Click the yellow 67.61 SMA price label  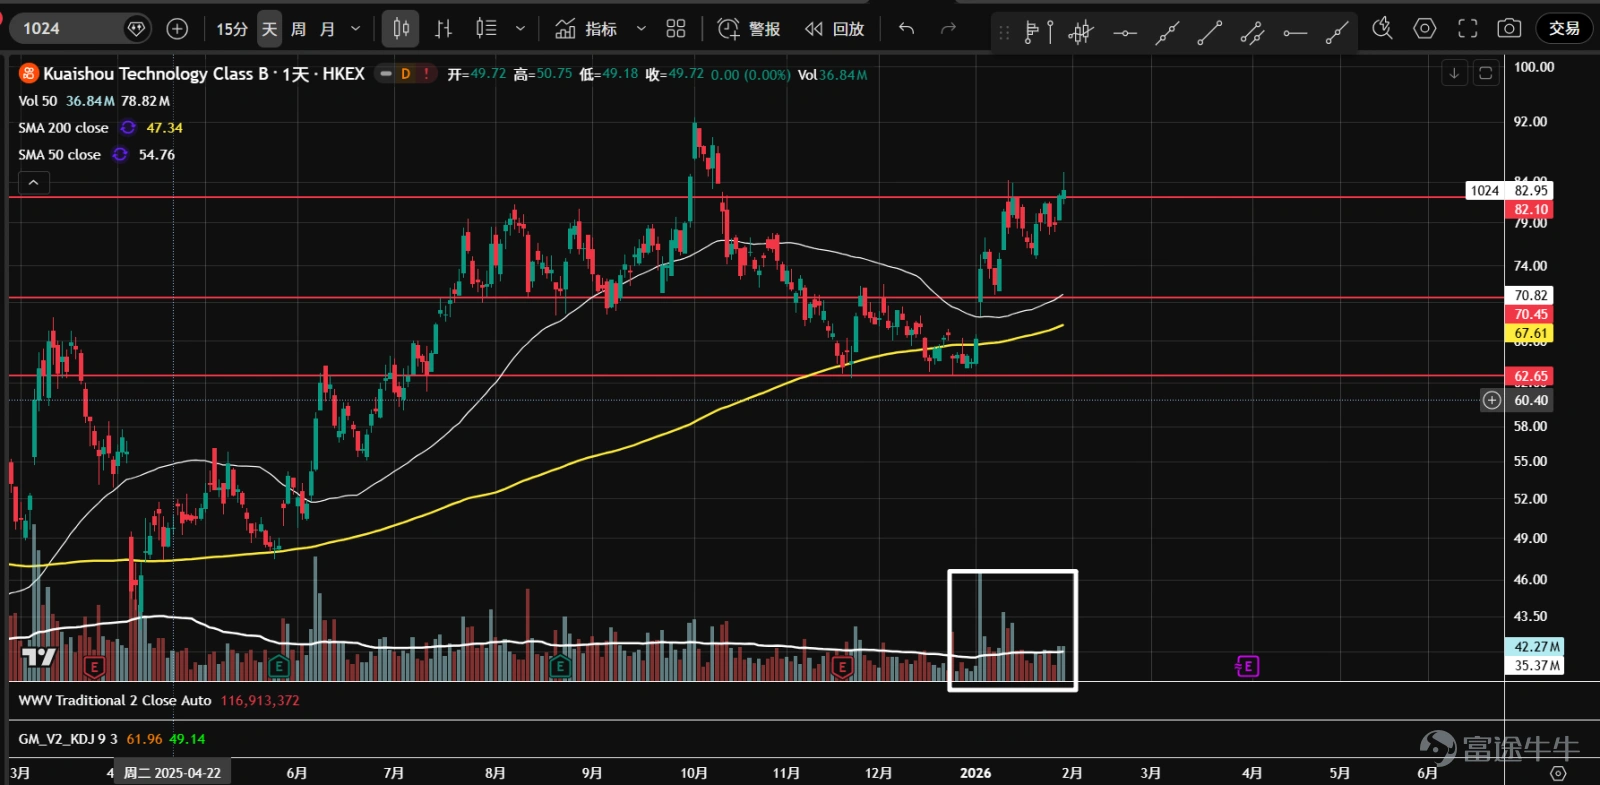(x=1530, y=333)
